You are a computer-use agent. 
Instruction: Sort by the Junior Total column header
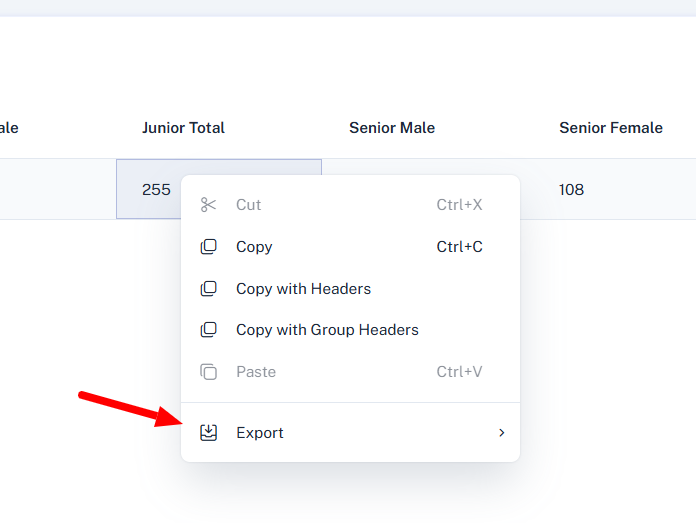click(183, 128)
